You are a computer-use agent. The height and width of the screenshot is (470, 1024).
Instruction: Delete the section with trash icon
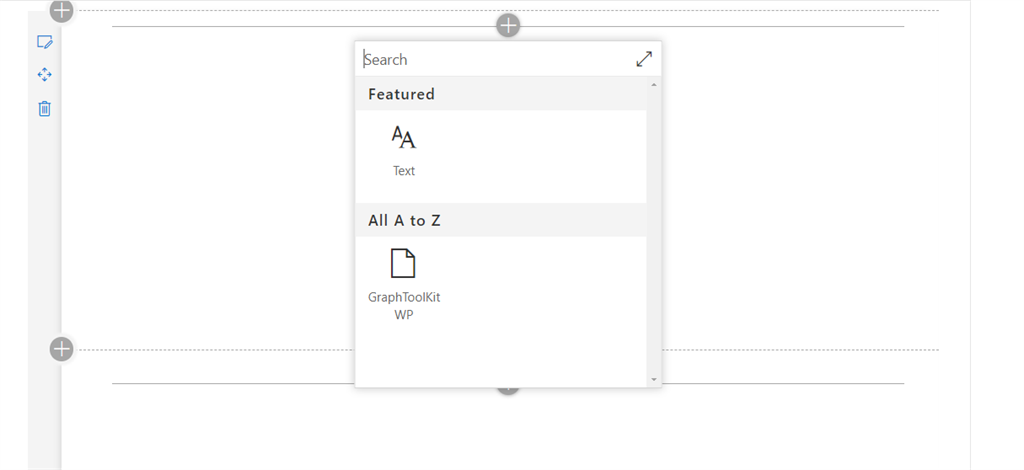[44, 108]
